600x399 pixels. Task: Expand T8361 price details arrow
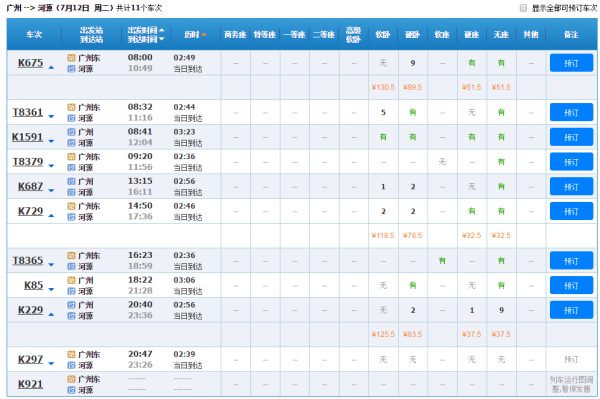[51, 117]
